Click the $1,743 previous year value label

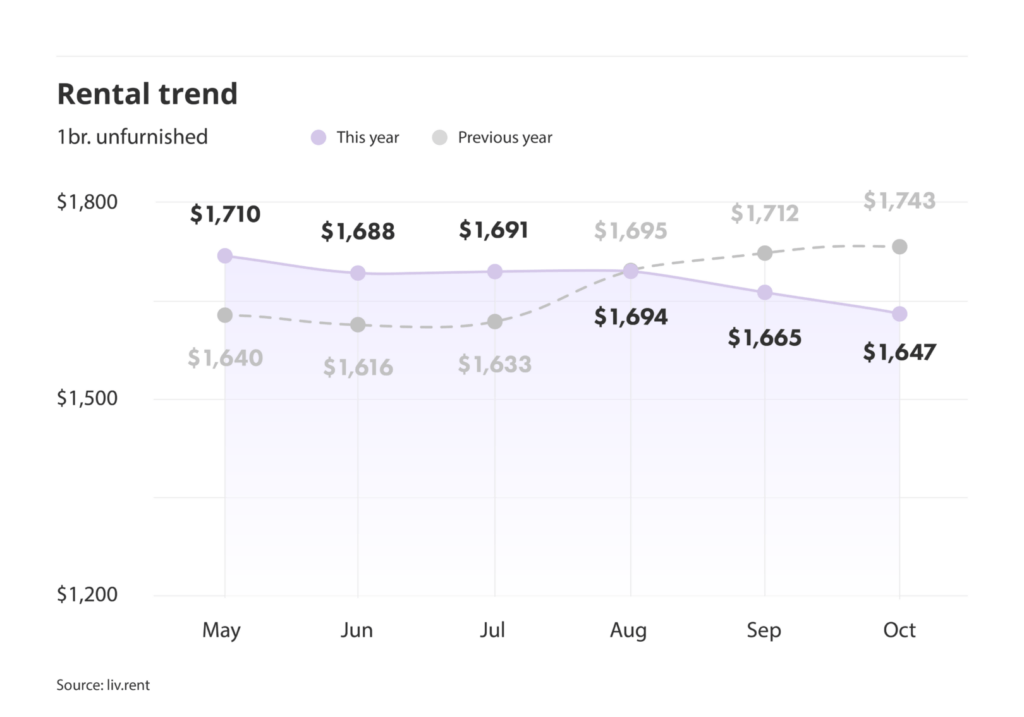click(x=900, y=201)
